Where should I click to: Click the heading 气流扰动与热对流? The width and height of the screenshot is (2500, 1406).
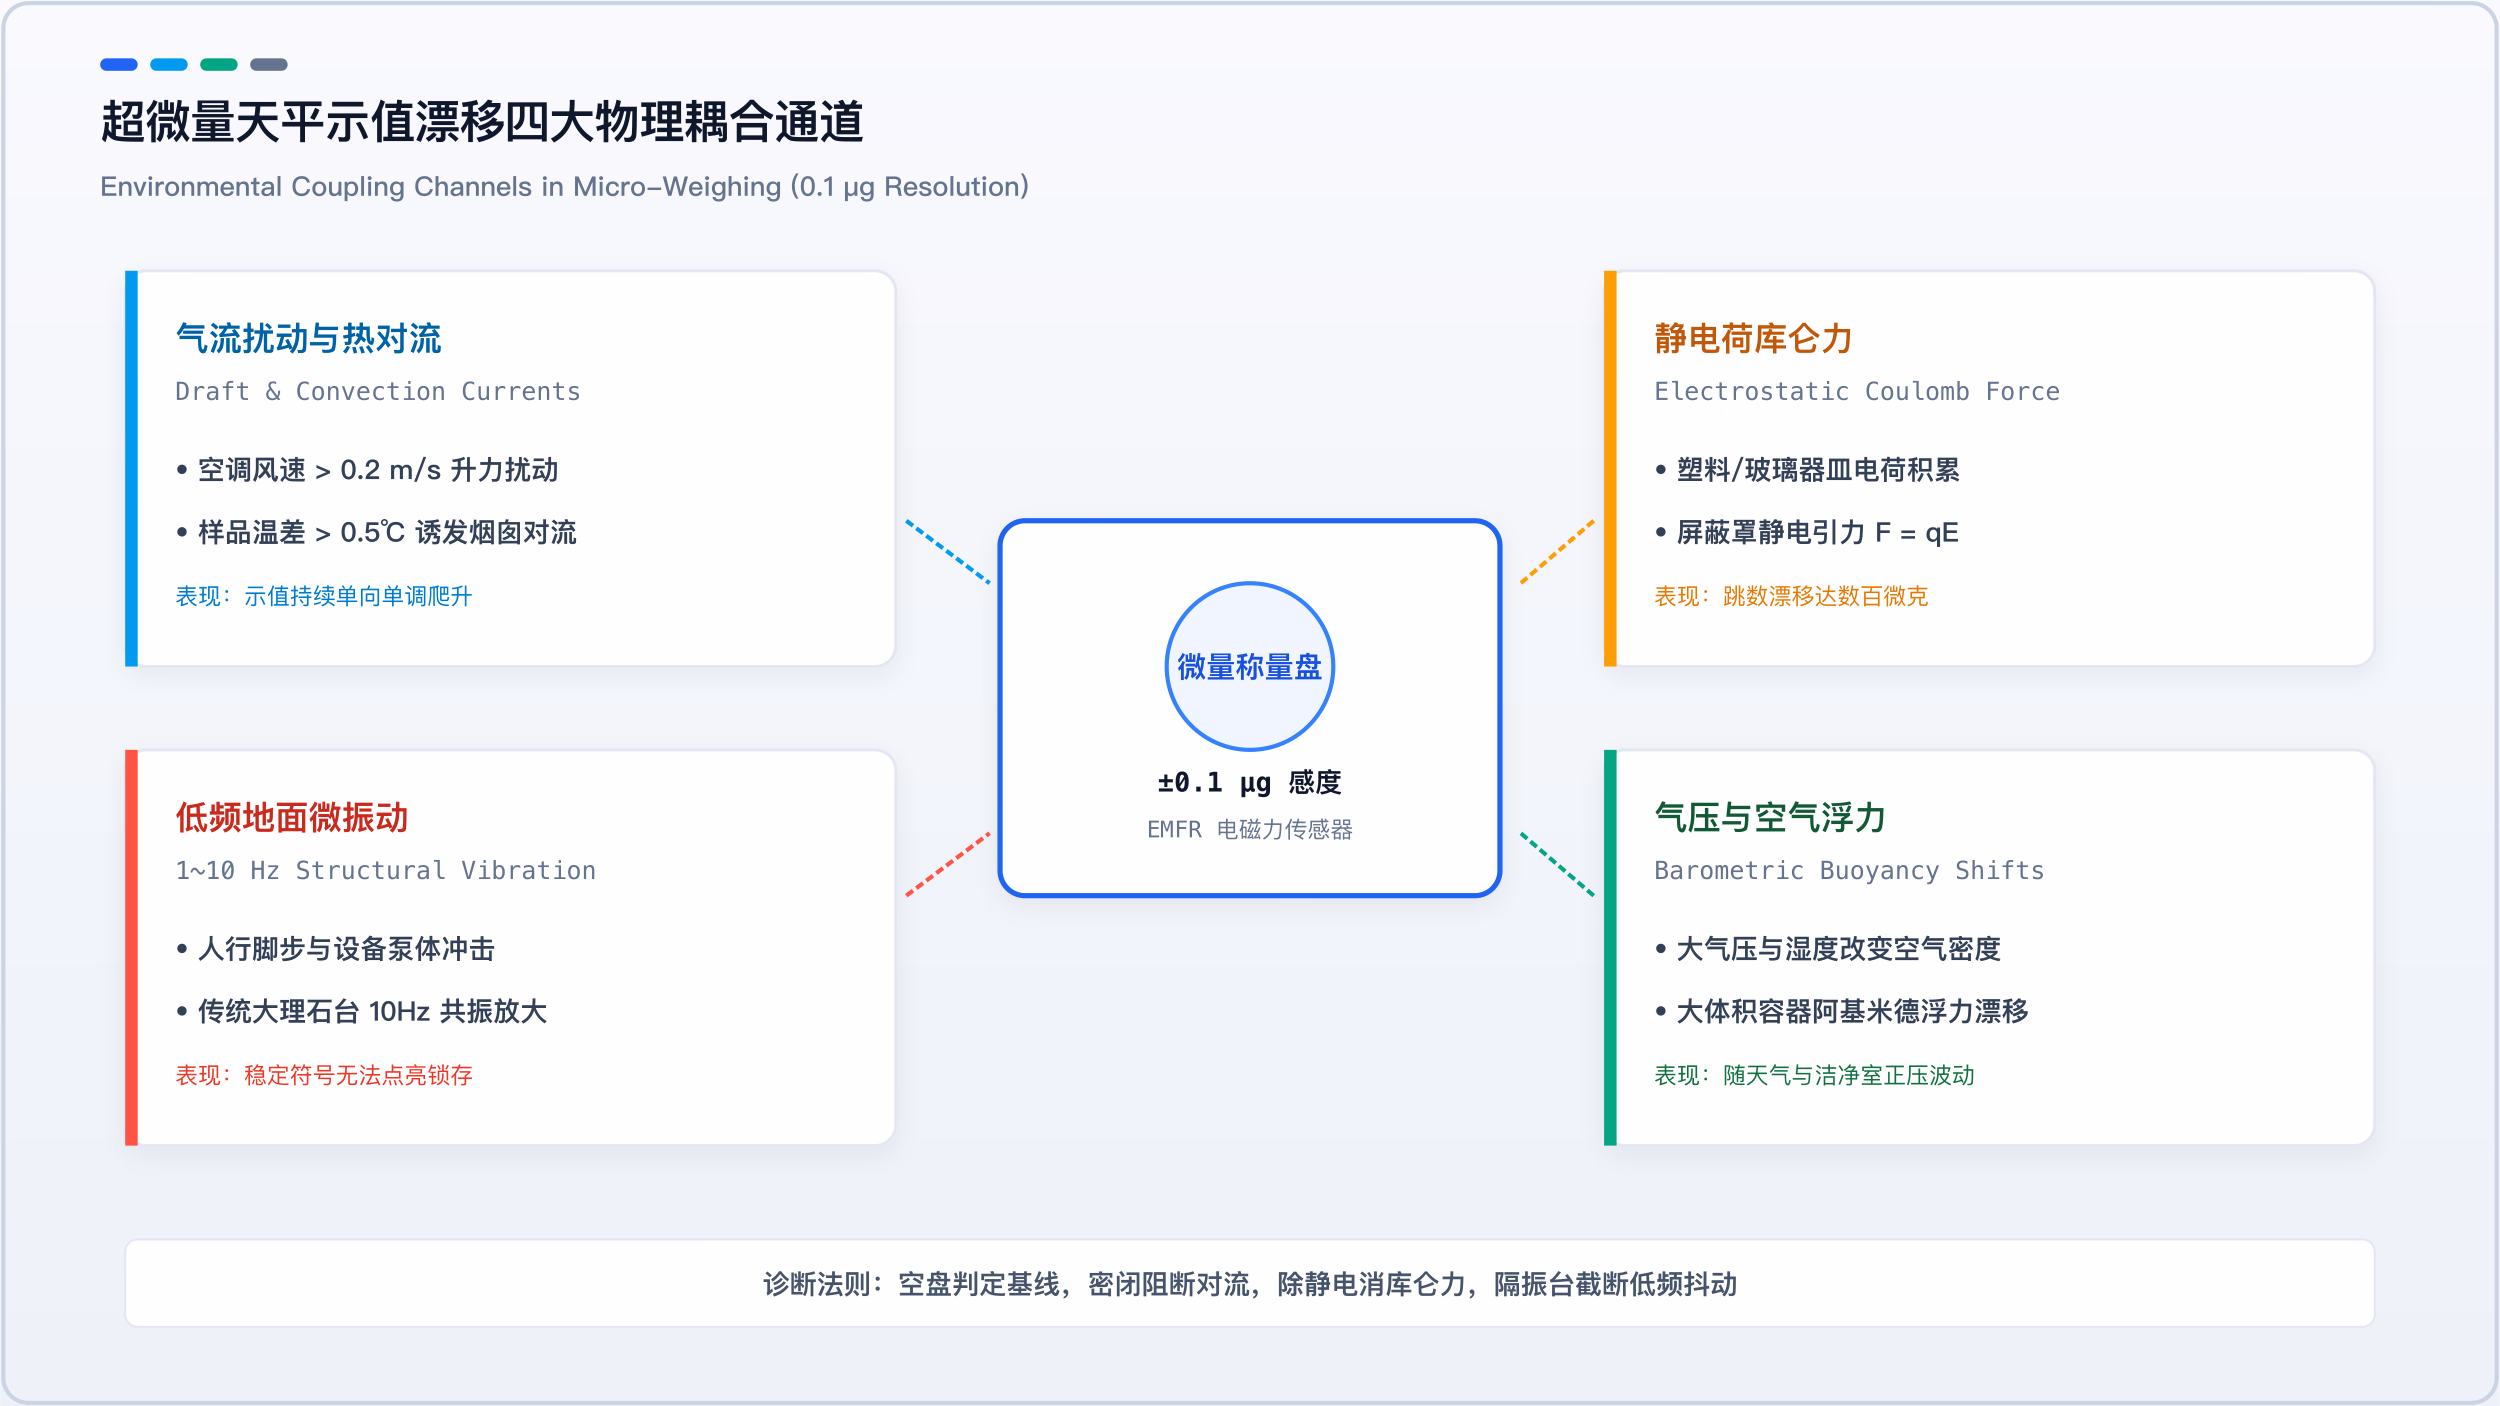(308, 338)
